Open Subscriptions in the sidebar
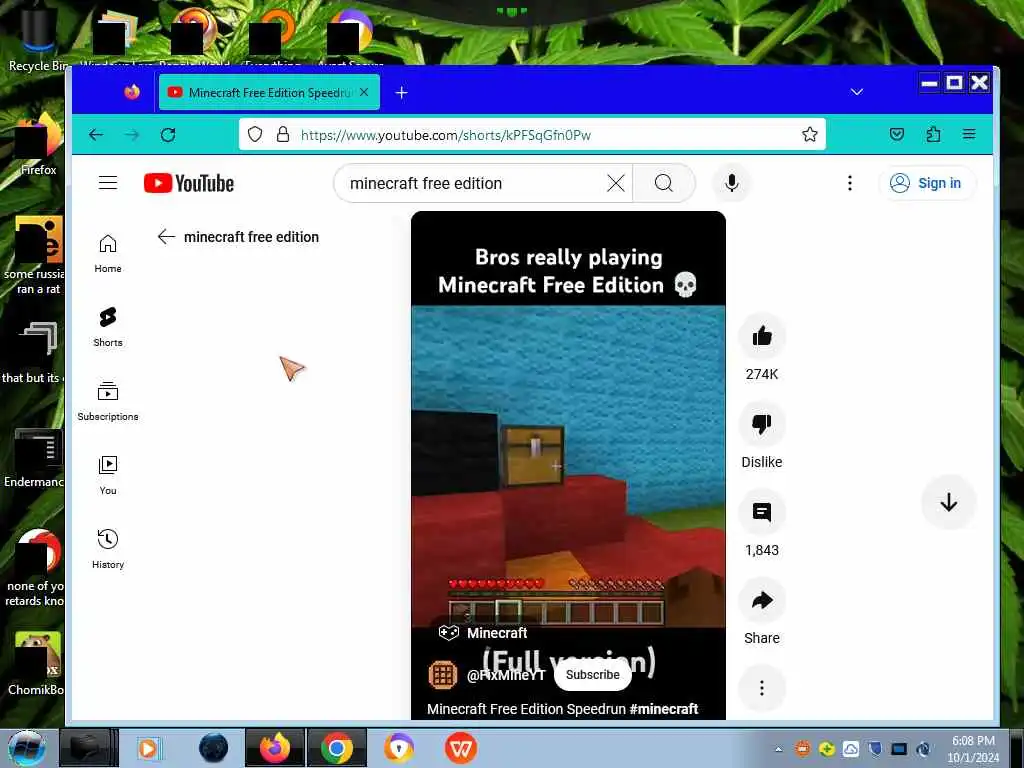The height and width of the screenshot is (768, 1024). 108,401
